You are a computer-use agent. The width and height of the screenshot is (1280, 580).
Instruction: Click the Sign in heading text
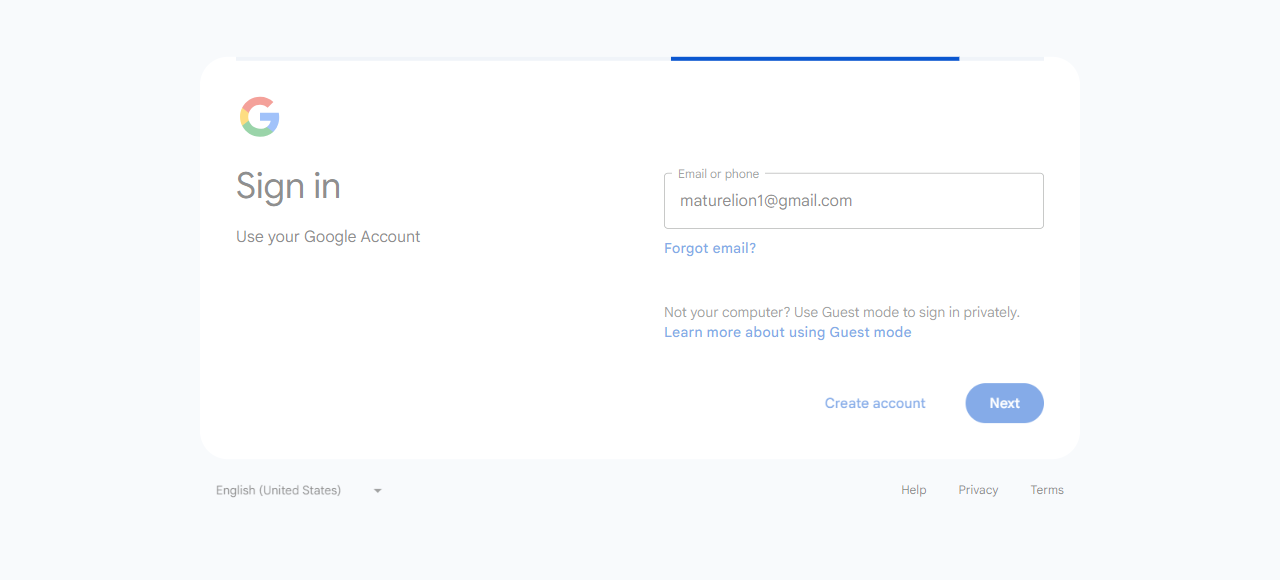pos(288,186)
